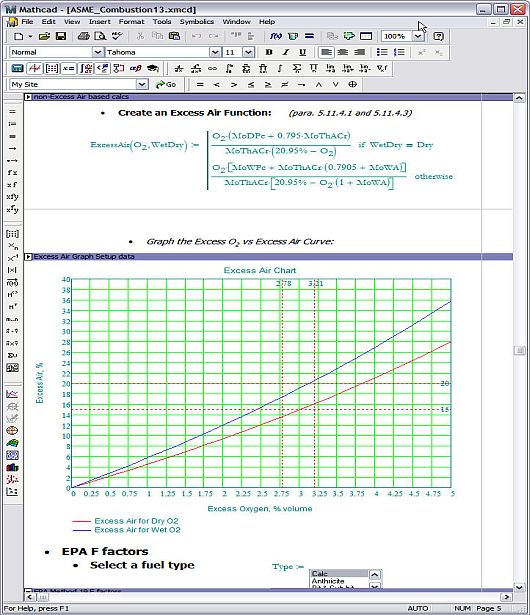Open the Tahoma font dropdown
530x615 pixels.
click(215, 52)
